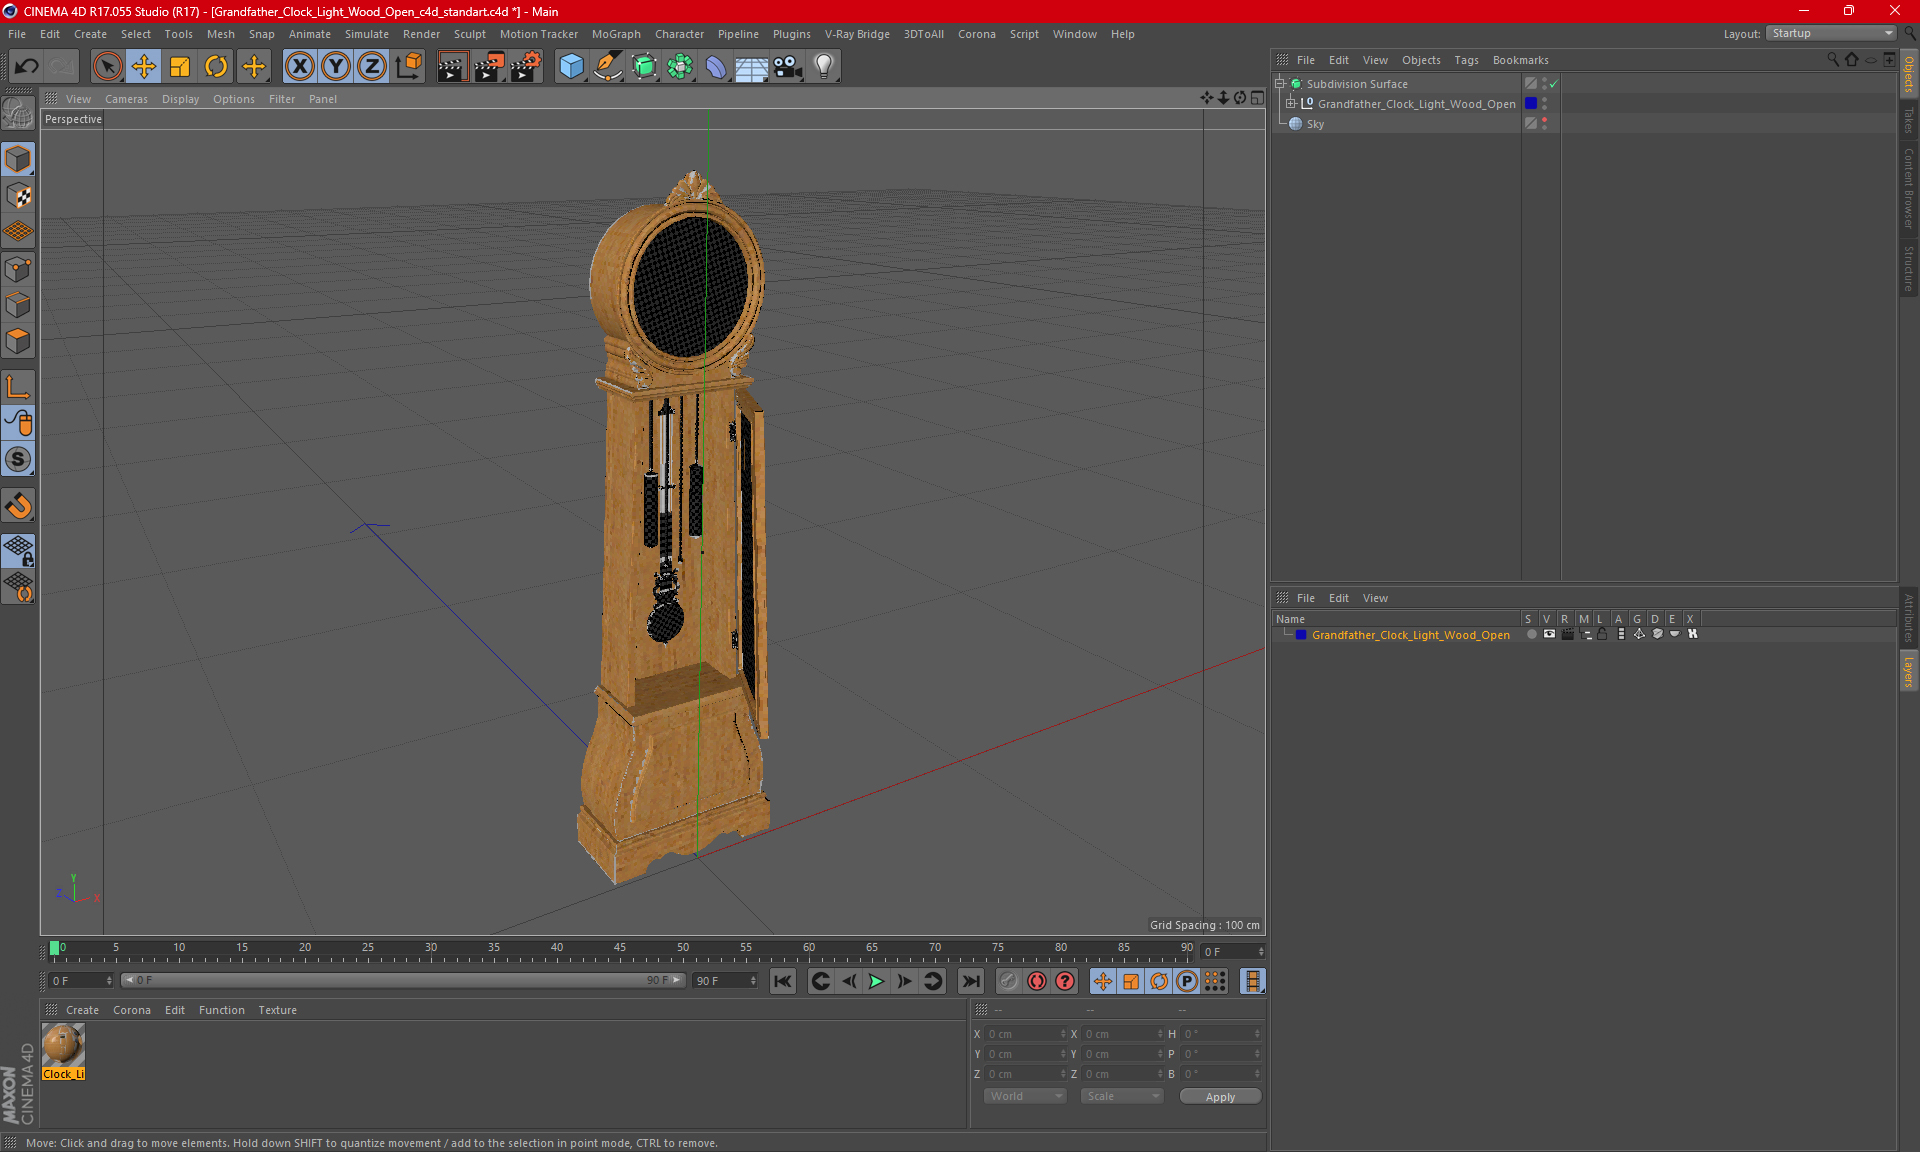Open Object Manager Tags menu
The width and height of the screenshot is (1920, 1152).
pyautogui.click(x=1466, y=60)
